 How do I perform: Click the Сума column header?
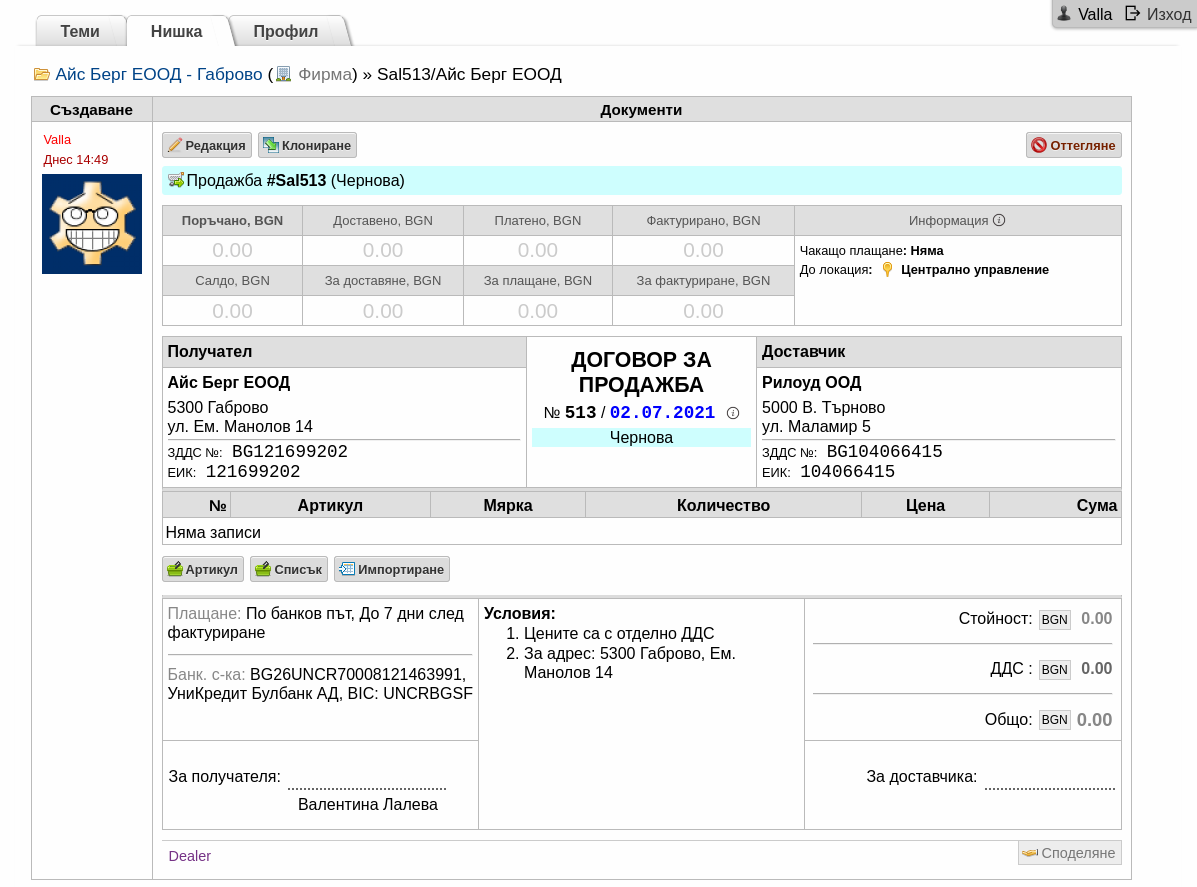1056,505
